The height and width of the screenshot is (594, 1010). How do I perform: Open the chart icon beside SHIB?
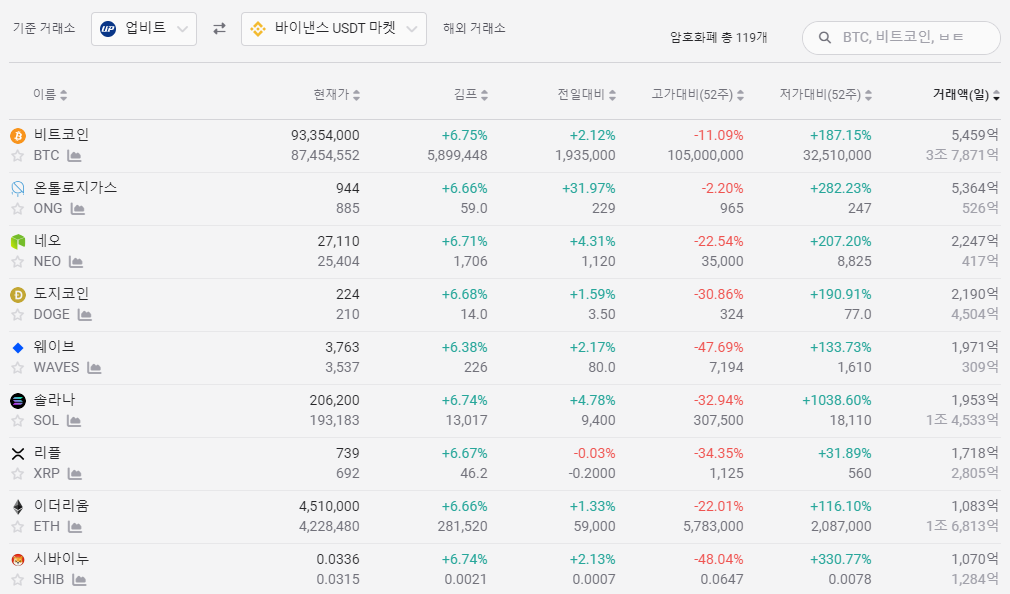79,580
